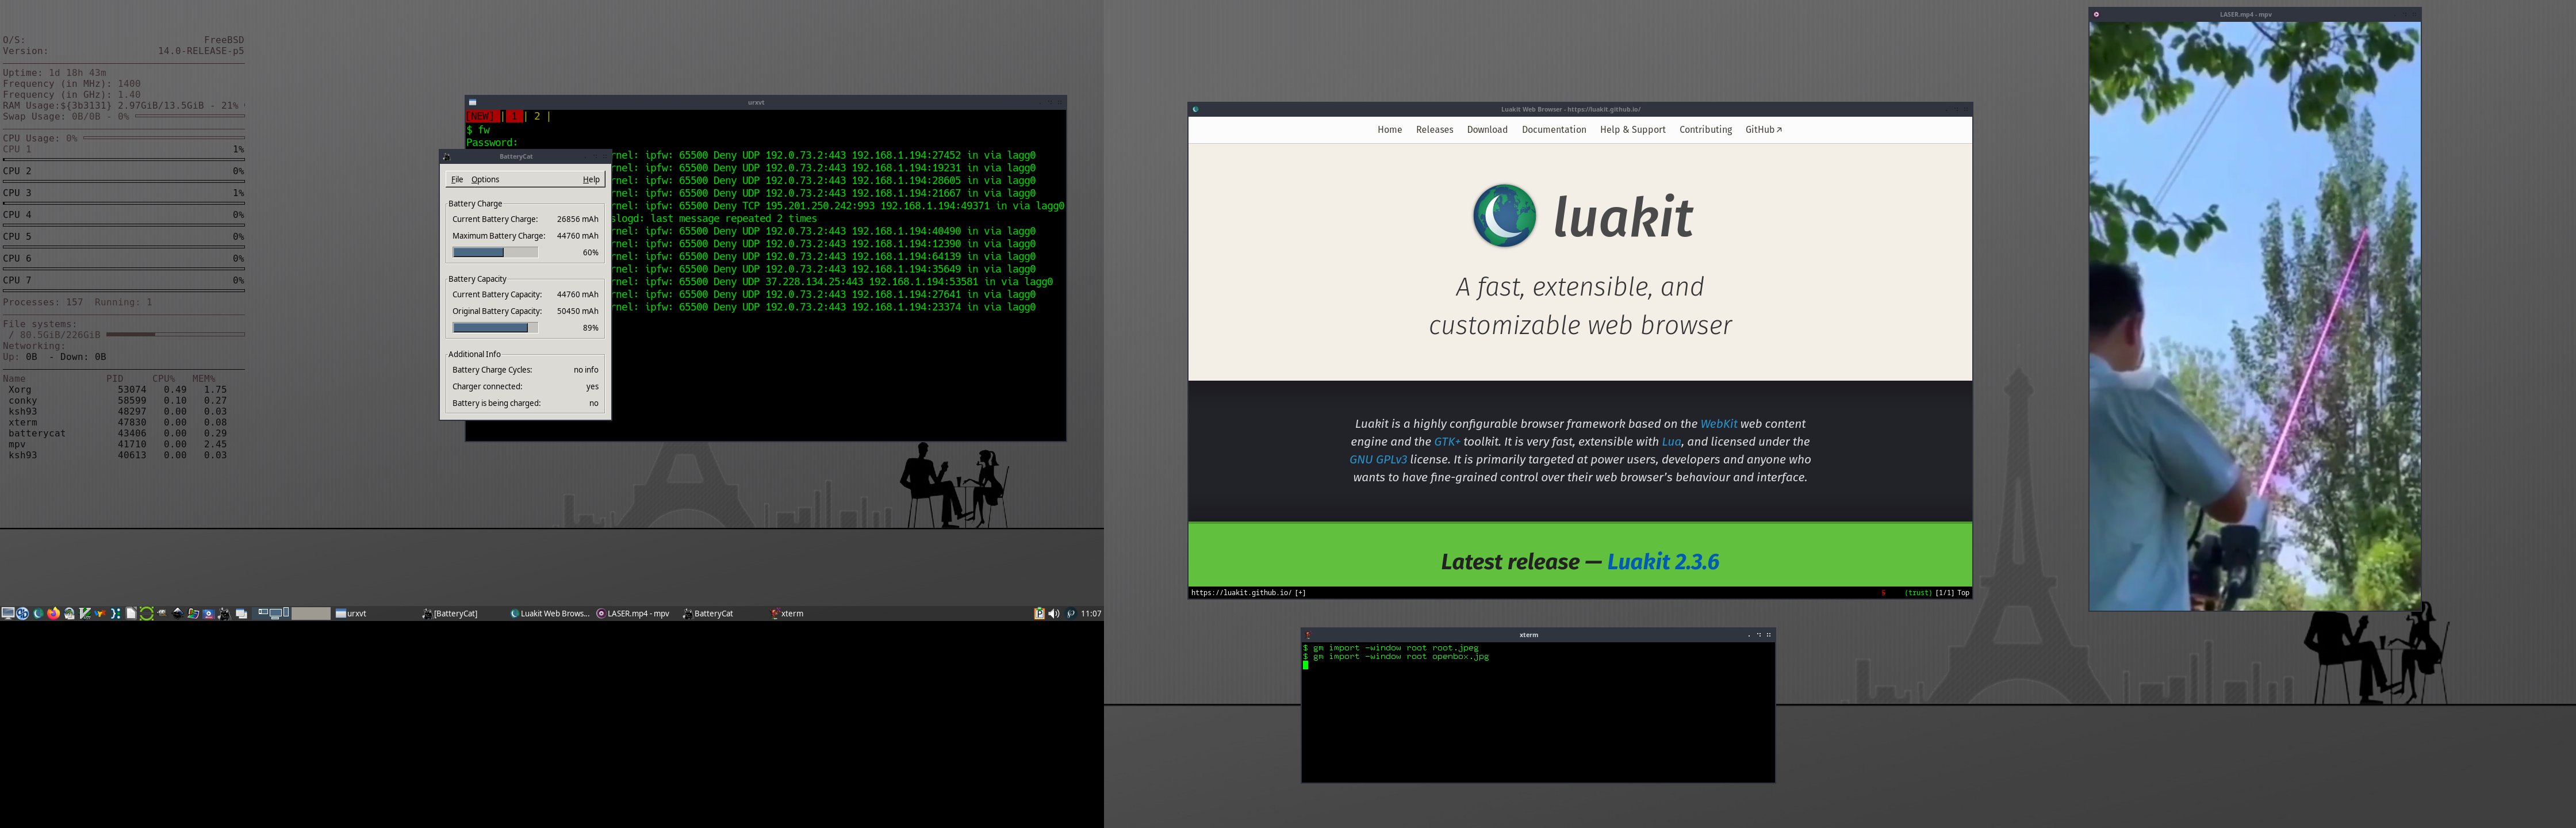The image size is (2576, 828).
Task: Switch to the current desktop in pager
Action: [271, 613]
